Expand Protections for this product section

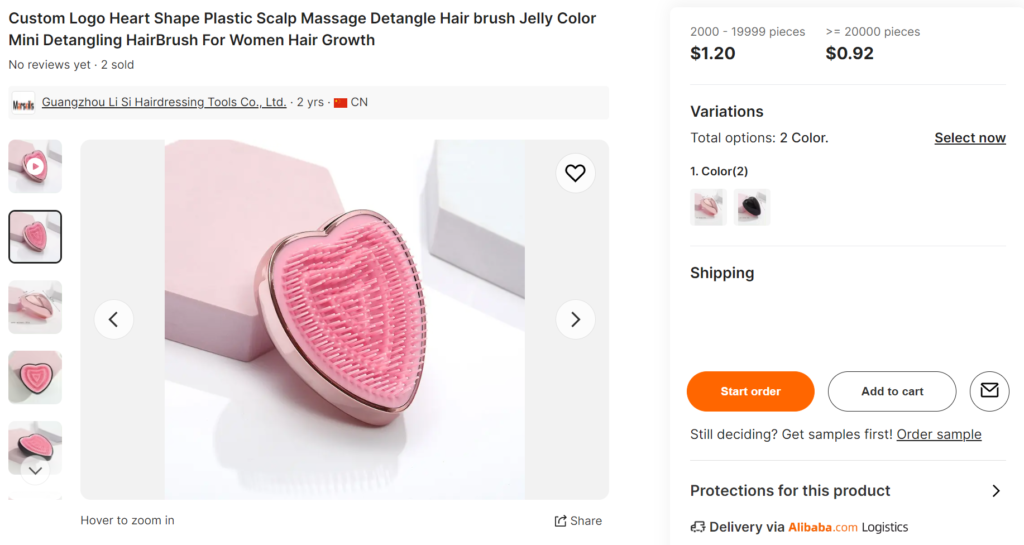[x=995, y=491]
